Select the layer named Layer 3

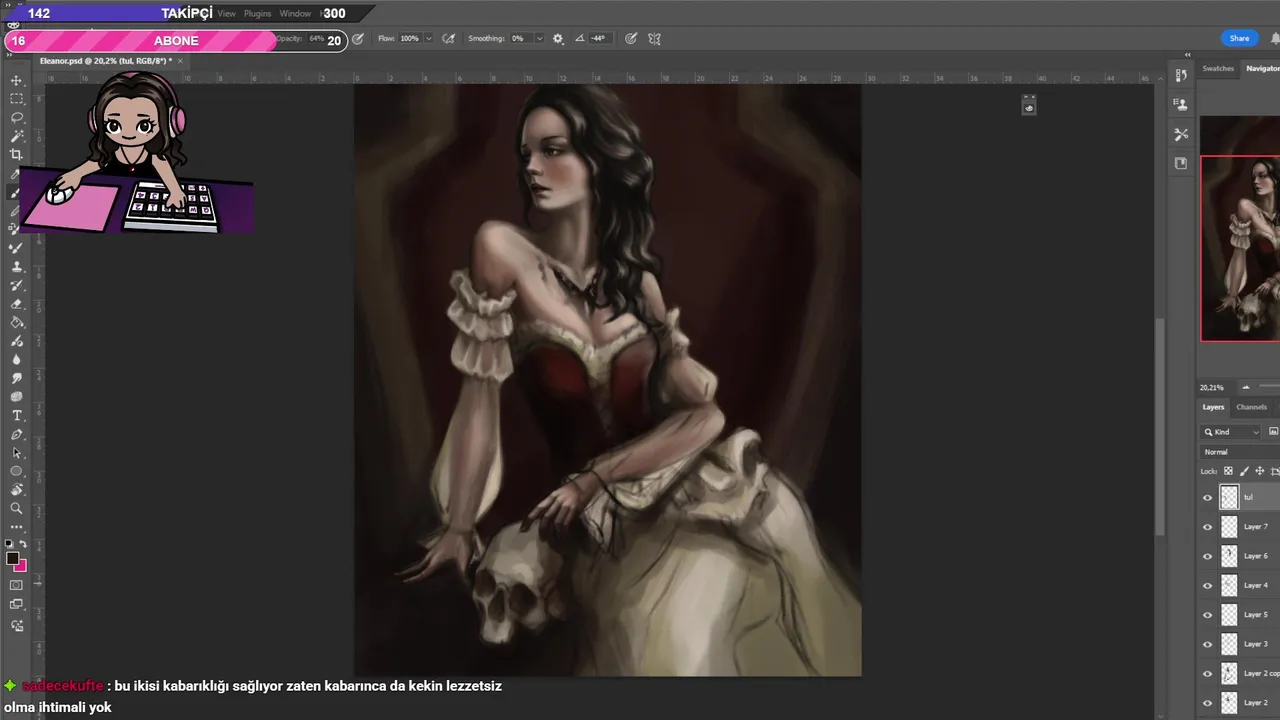pos(1255,644)
